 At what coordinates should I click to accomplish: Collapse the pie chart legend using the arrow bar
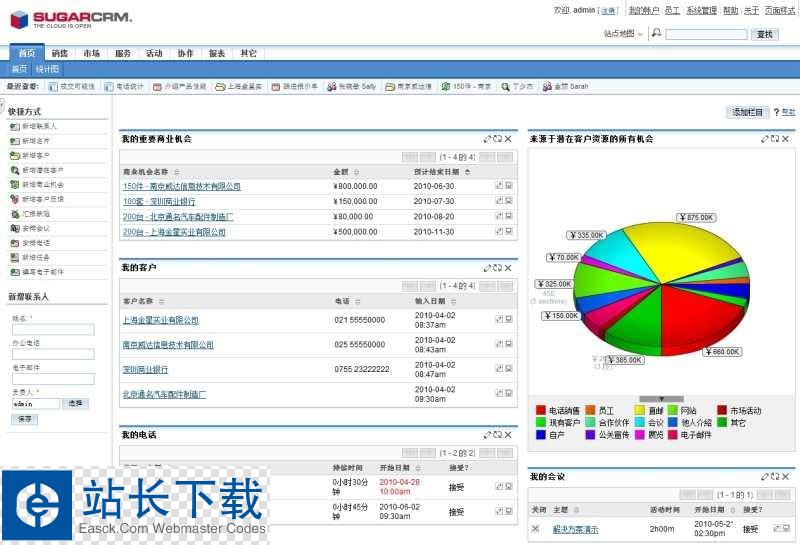click(661, 399)
